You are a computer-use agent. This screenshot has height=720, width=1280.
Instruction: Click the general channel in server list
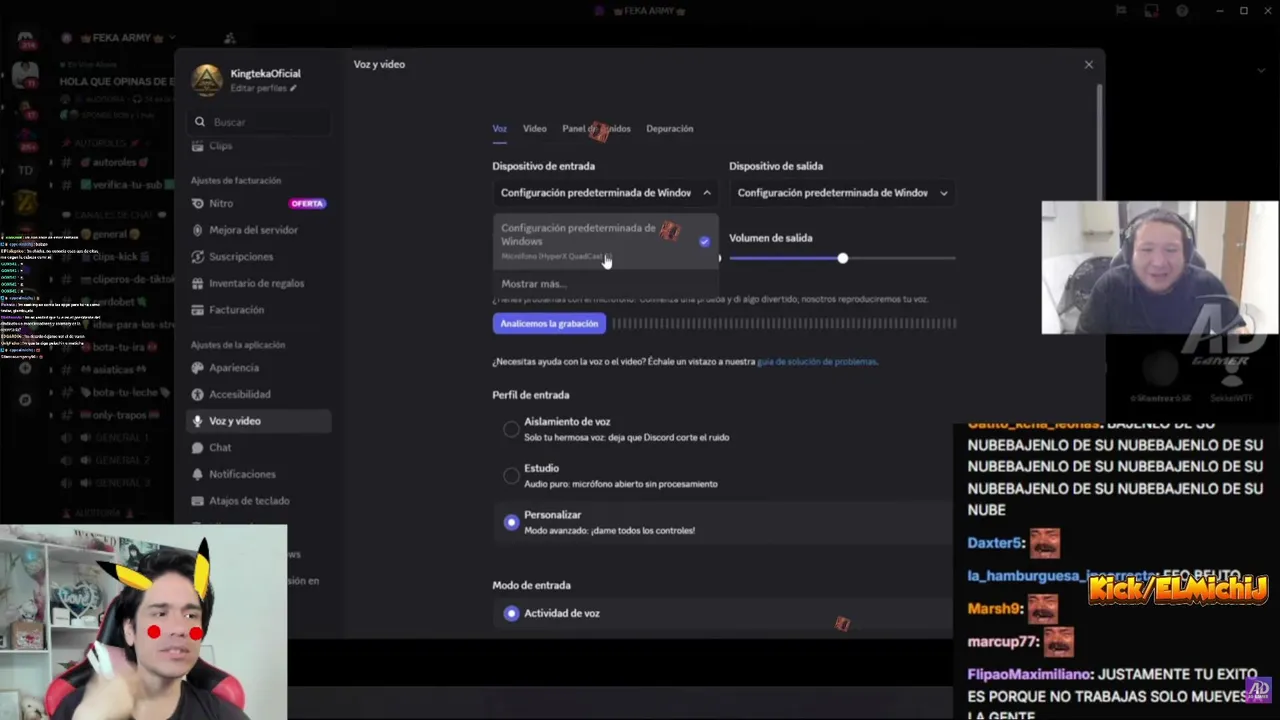pos(110,234)
